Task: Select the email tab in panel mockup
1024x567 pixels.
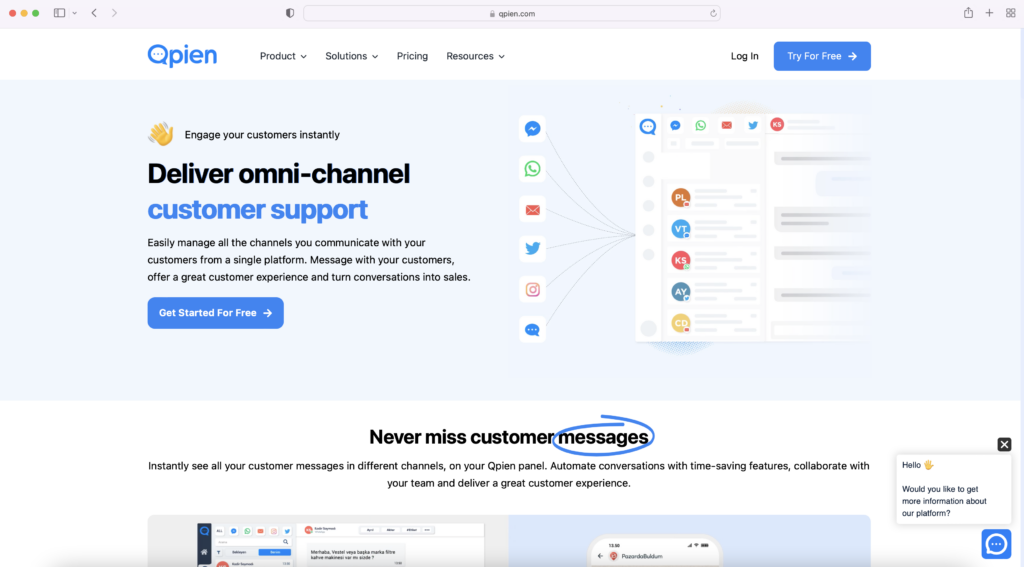Action: point(726,125)
